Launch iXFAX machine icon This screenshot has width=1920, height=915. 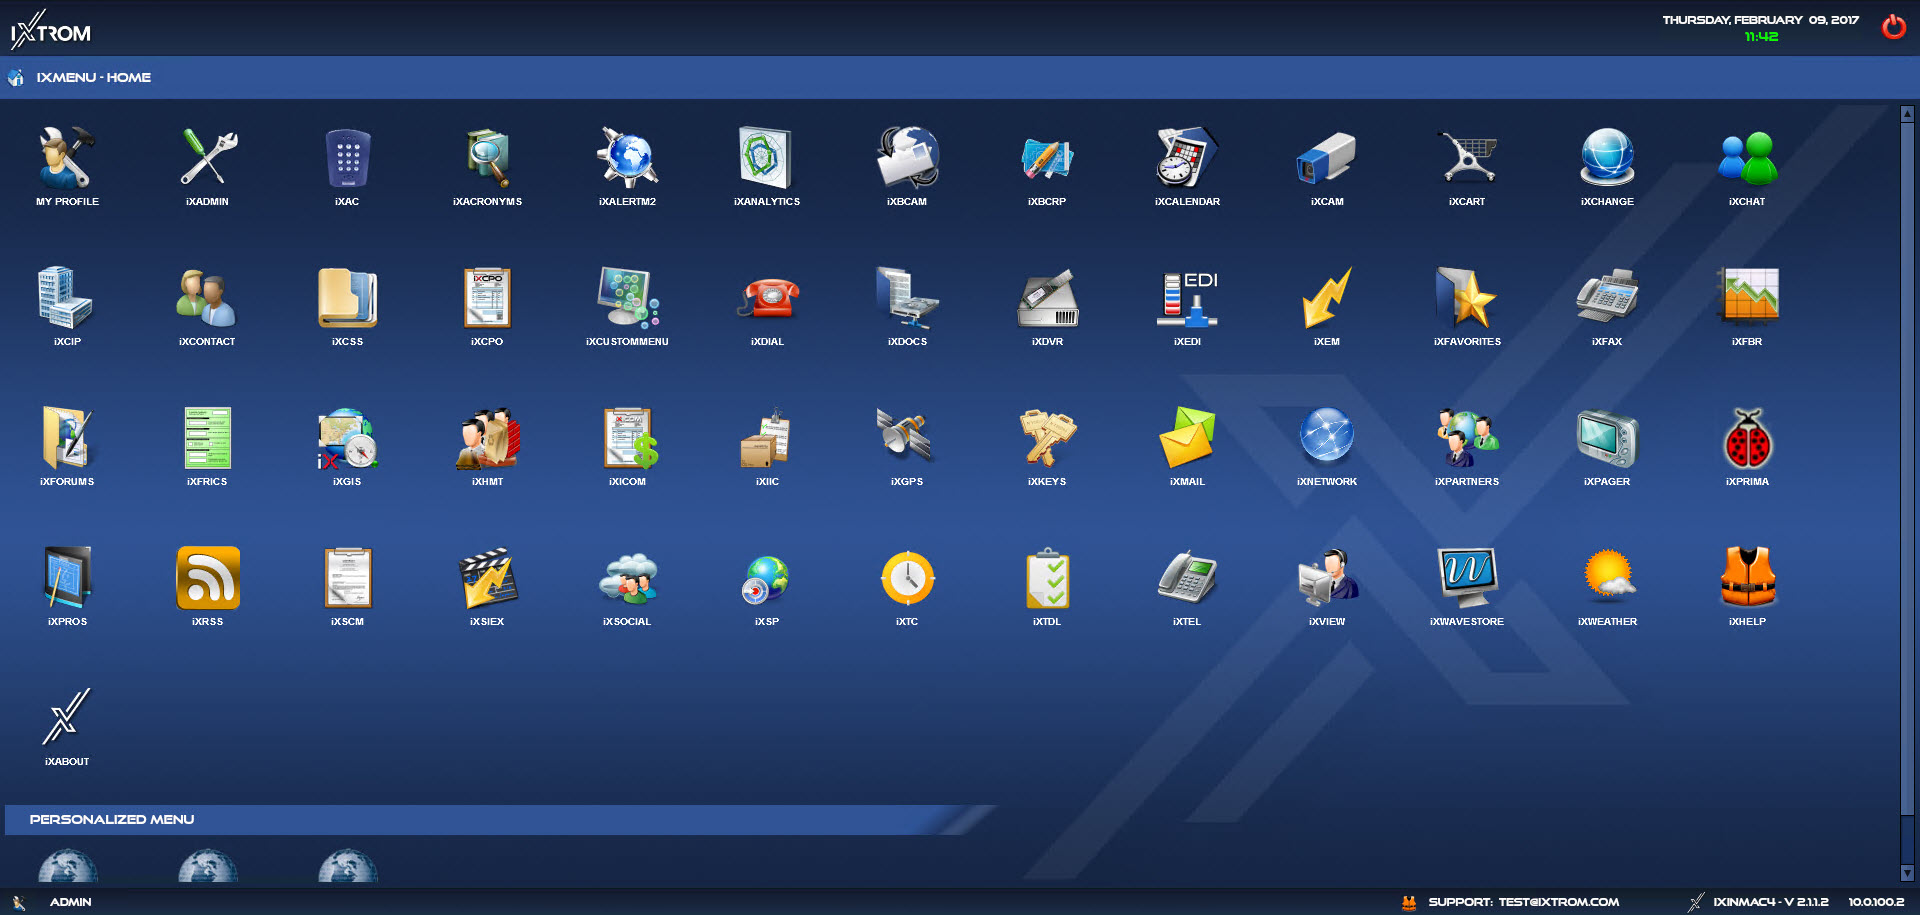(1607, 298)
